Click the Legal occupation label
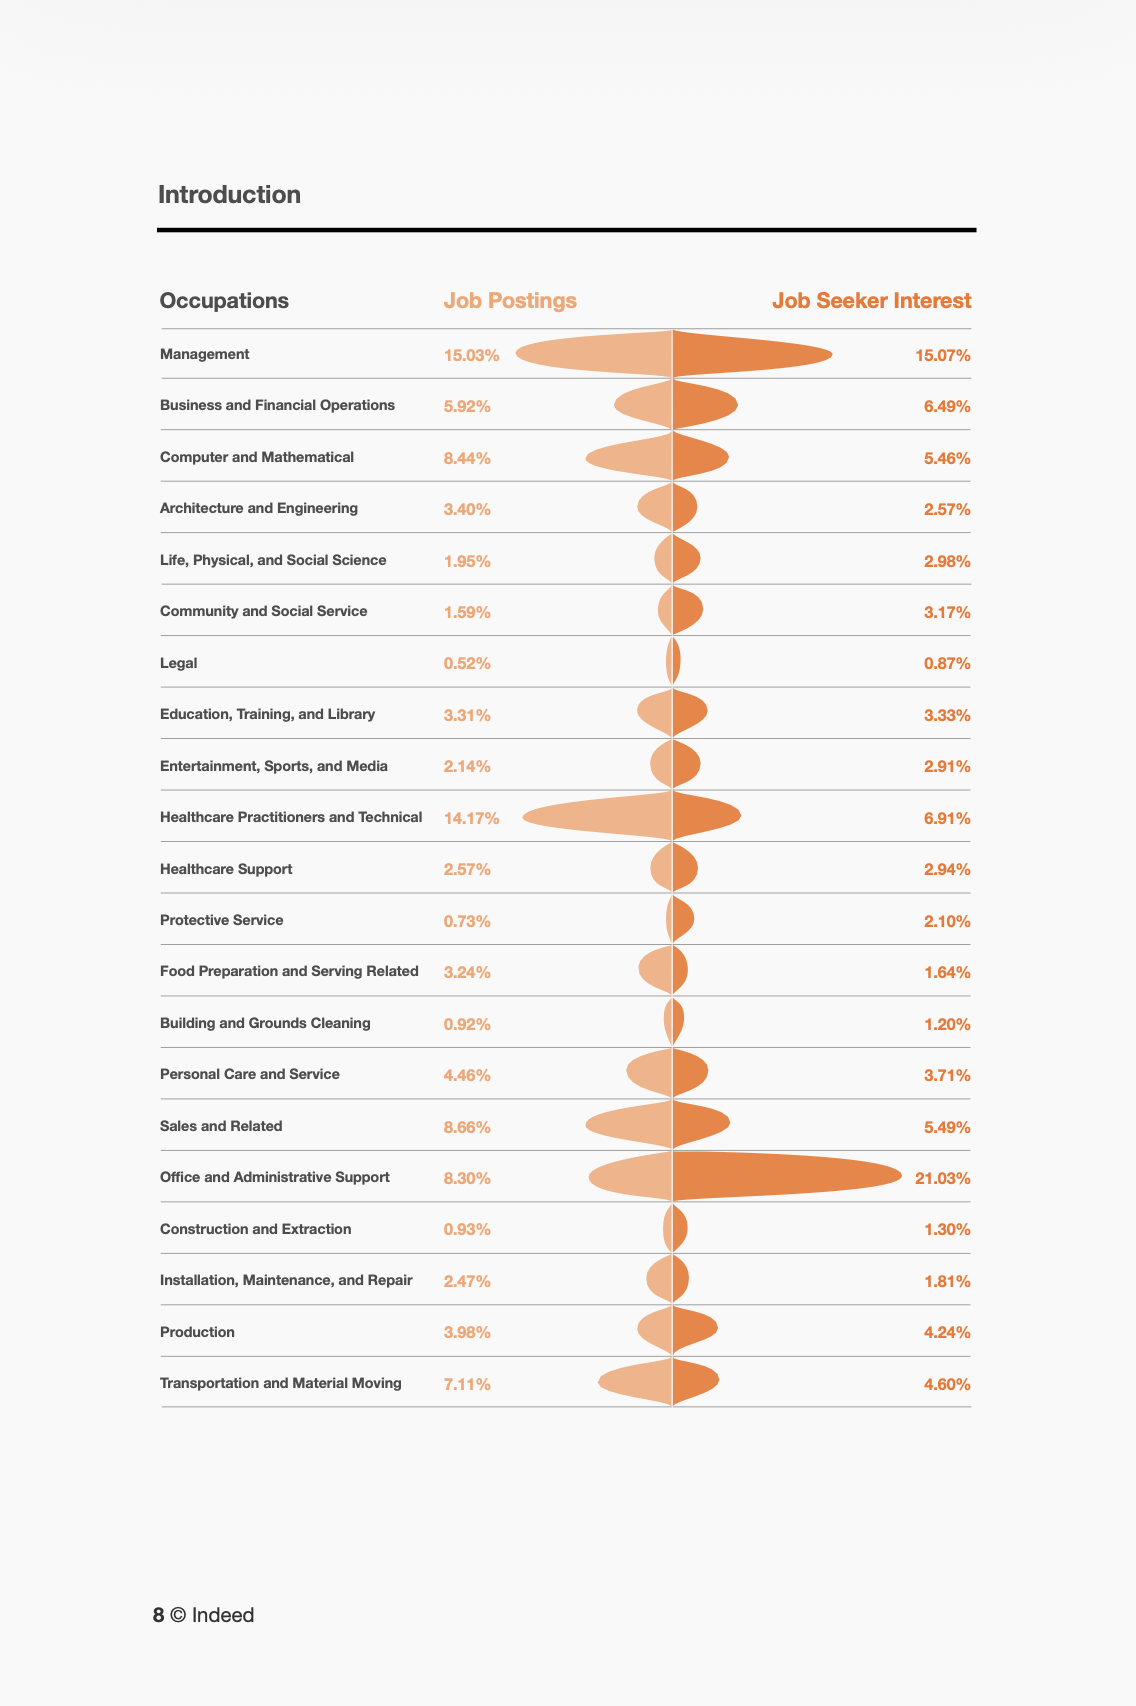Screen dimensions: 1136x1706 coord(179,663)
